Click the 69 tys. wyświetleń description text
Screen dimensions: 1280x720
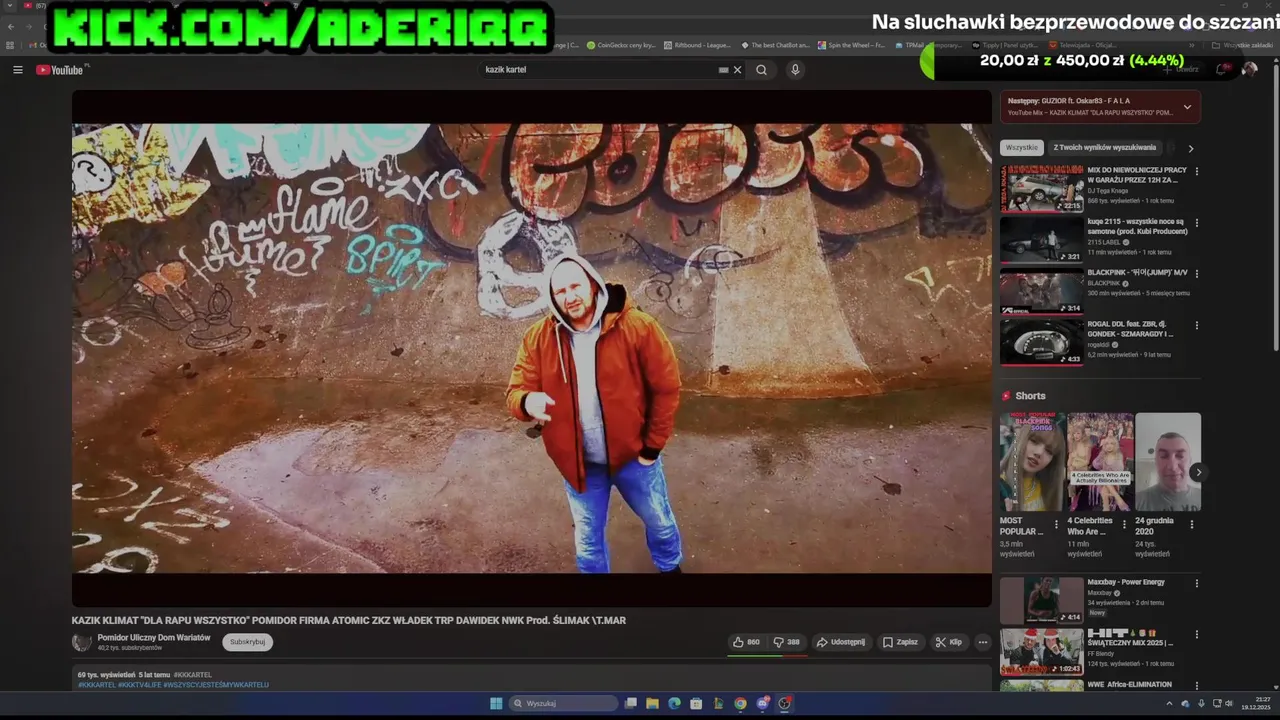pyautogui.click(x=108, y=675)
